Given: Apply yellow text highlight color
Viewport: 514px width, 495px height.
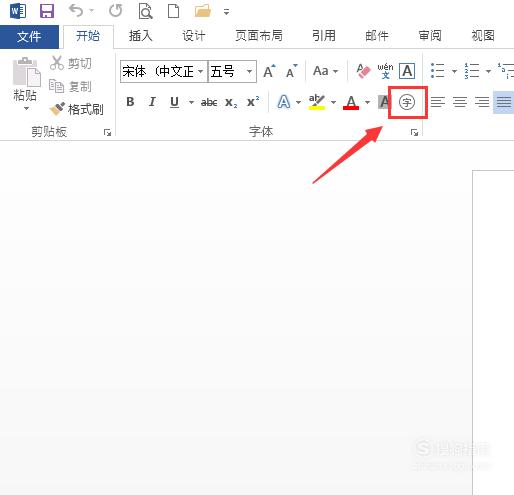Looking at the screenshot, I should pos(317,102).
